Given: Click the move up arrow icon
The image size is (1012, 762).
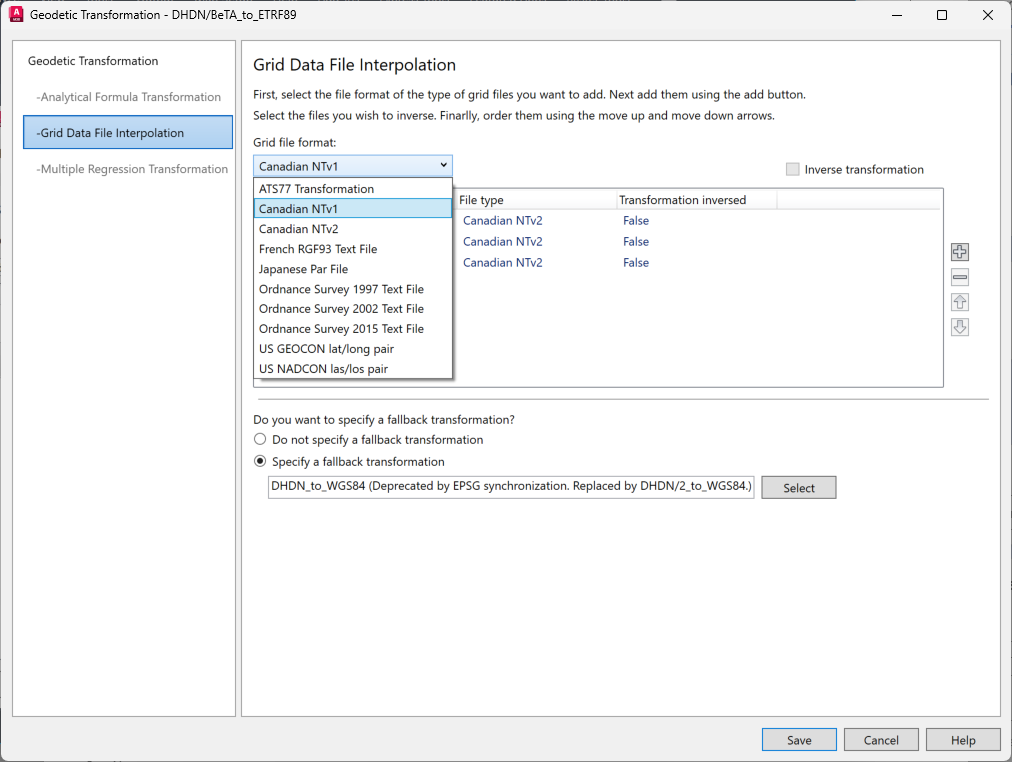Looking at the screenshot, I should (960, 302).
